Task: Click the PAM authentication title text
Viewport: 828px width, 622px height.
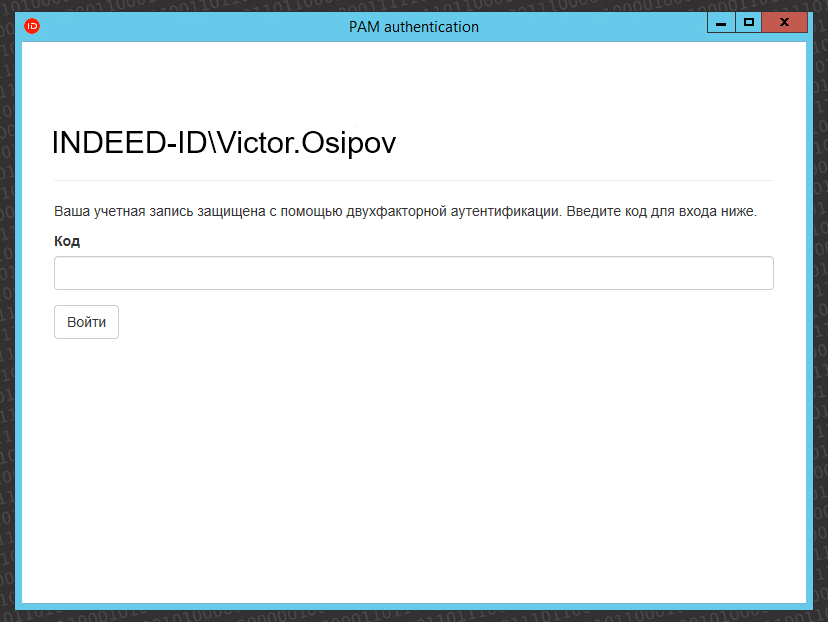Action: point(413,27)
